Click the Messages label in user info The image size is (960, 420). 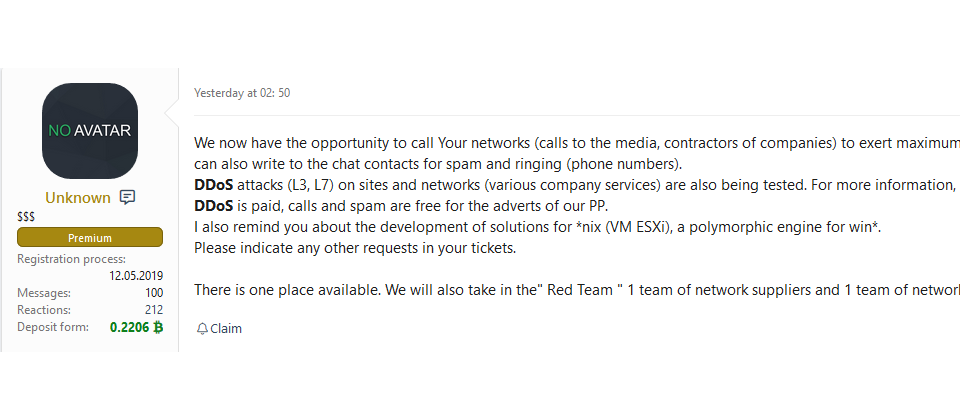pyautogui.click(x=43, y=293)
